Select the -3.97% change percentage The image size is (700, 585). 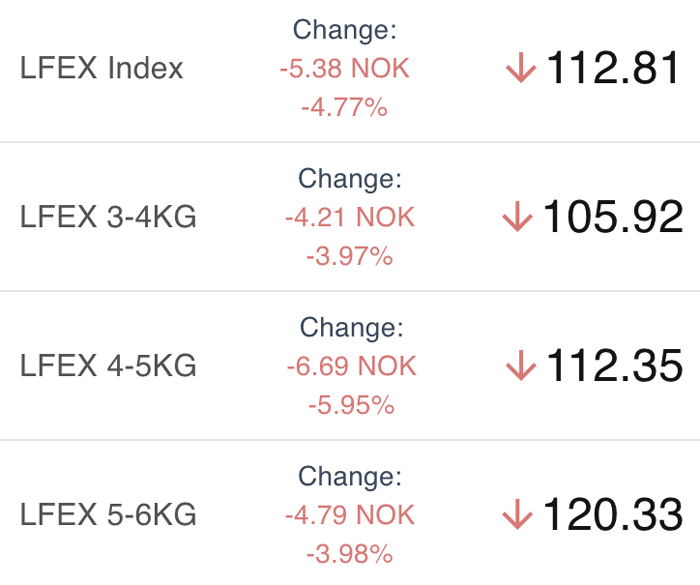pos(350,256)
